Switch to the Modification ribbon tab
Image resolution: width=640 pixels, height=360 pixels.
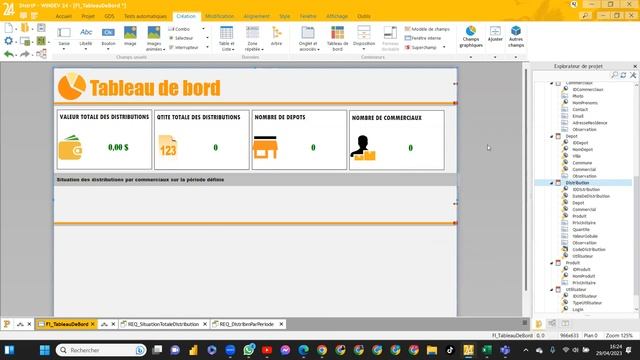point(220,16)
